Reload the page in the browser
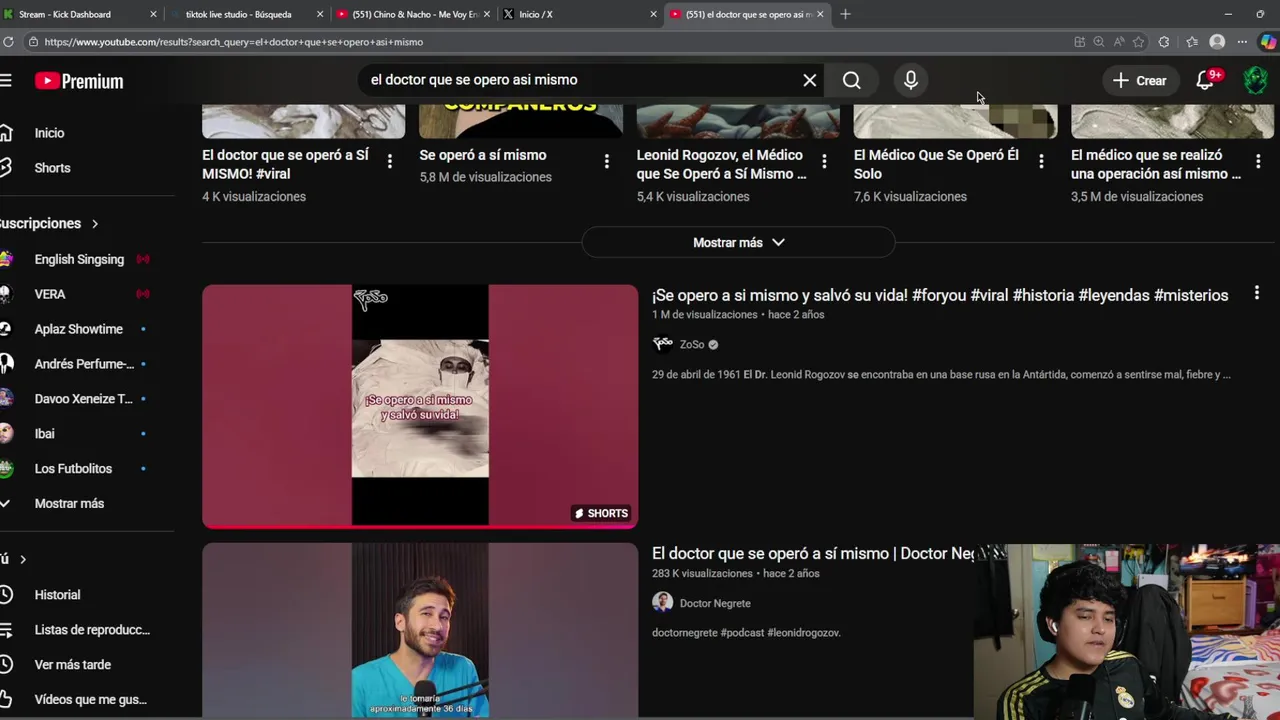This screenshot has width=1280, height=720. click(x=8, y=42)
